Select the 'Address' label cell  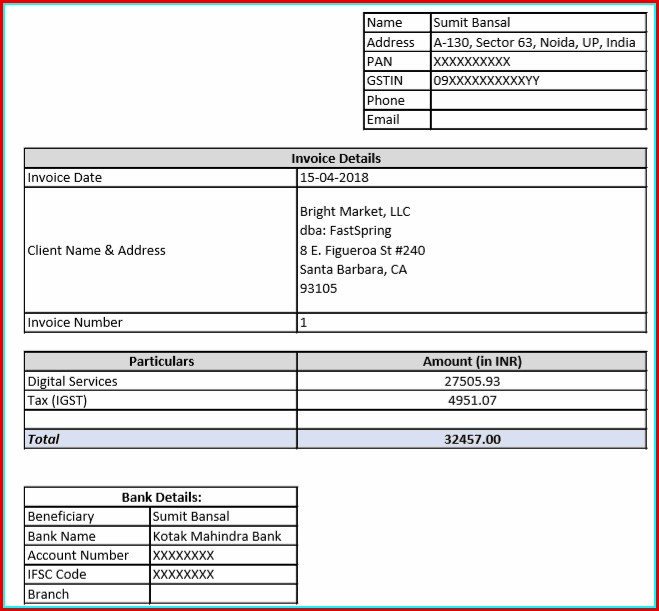click(x=397, y=42)
